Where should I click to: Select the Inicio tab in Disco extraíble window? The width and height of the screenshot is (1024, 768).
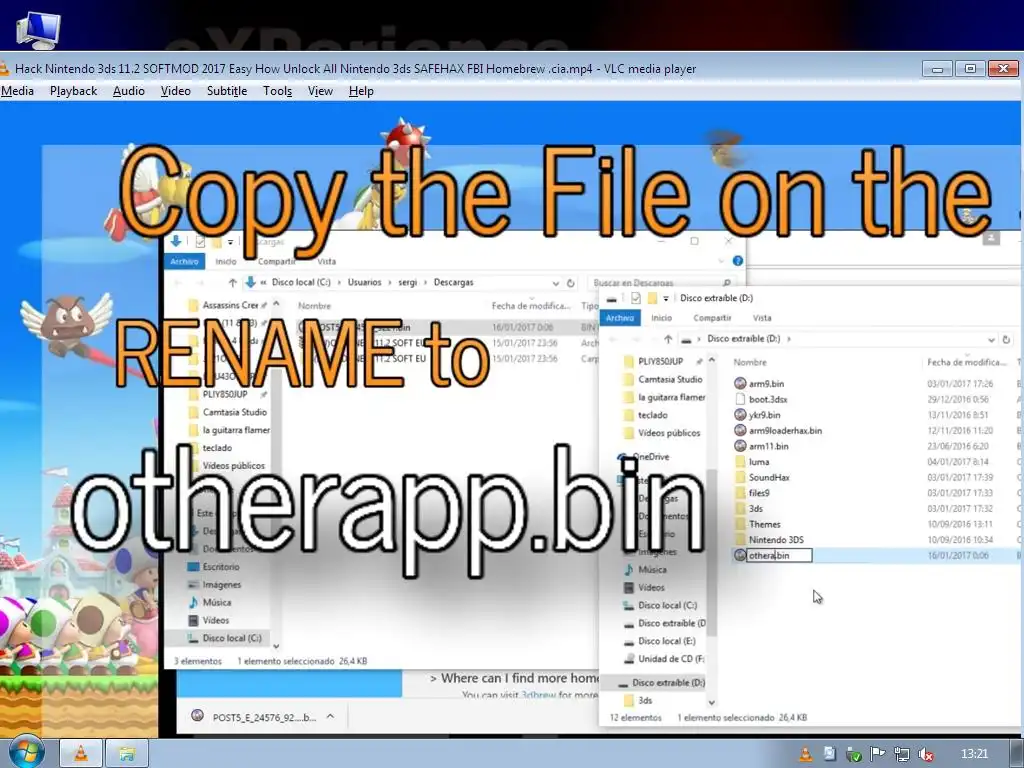click(x=661, y=318)
